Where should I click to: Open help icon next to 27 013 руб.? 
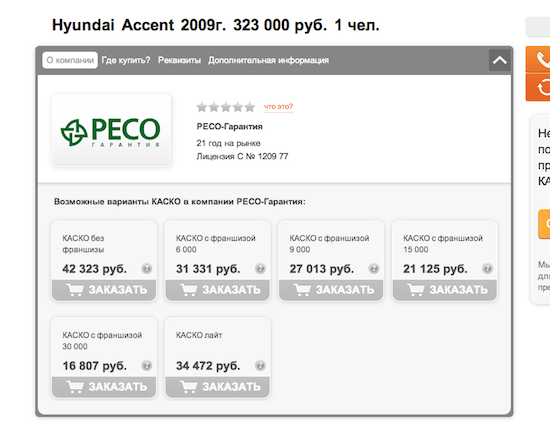pos(374,269)
